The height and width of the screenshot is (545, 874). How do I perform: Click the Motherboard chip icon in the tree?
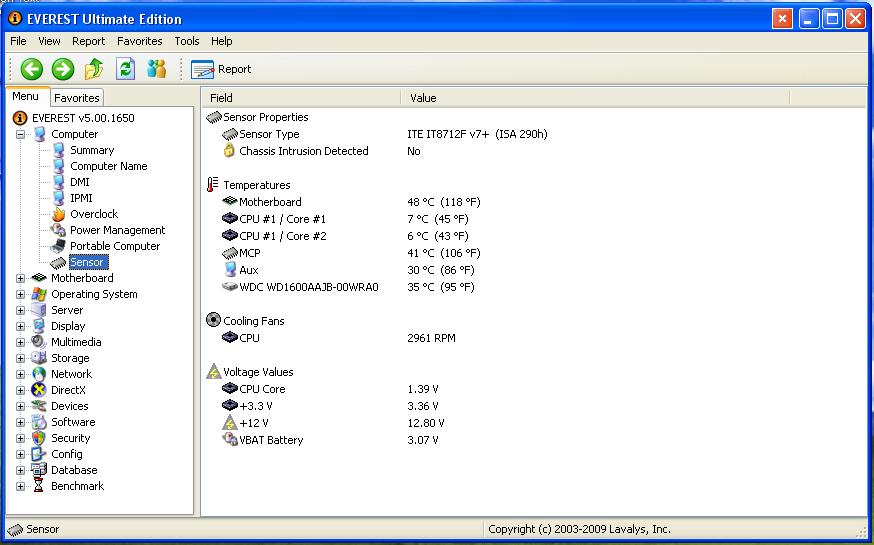coord(39,278)
